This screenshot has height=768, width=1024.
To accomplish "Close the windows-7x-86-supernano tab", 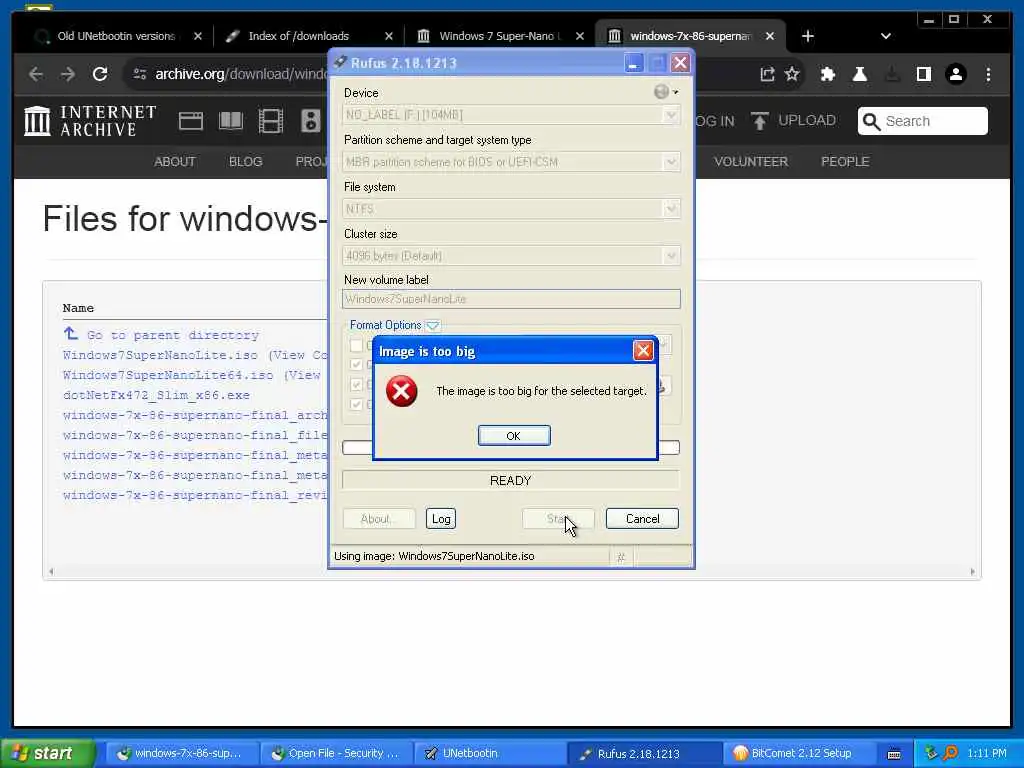I will [x=770, y=37].
